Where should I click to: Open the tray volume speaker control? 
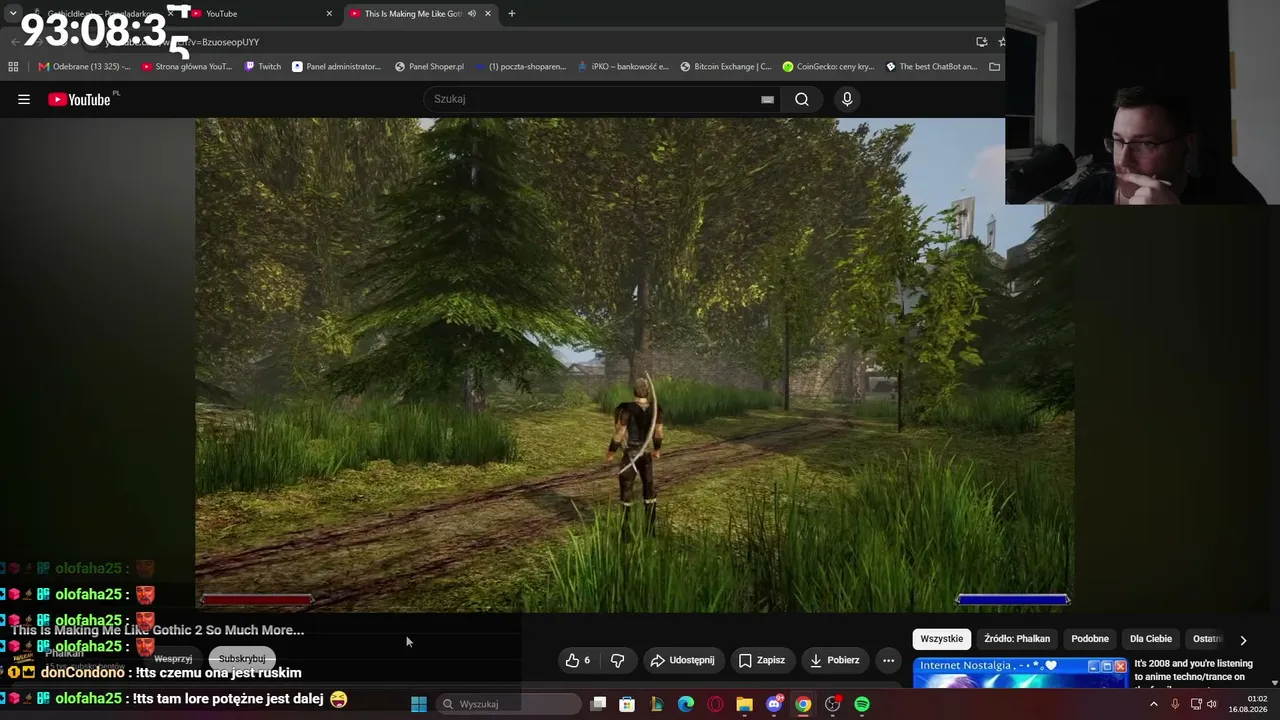[1212, 704]
